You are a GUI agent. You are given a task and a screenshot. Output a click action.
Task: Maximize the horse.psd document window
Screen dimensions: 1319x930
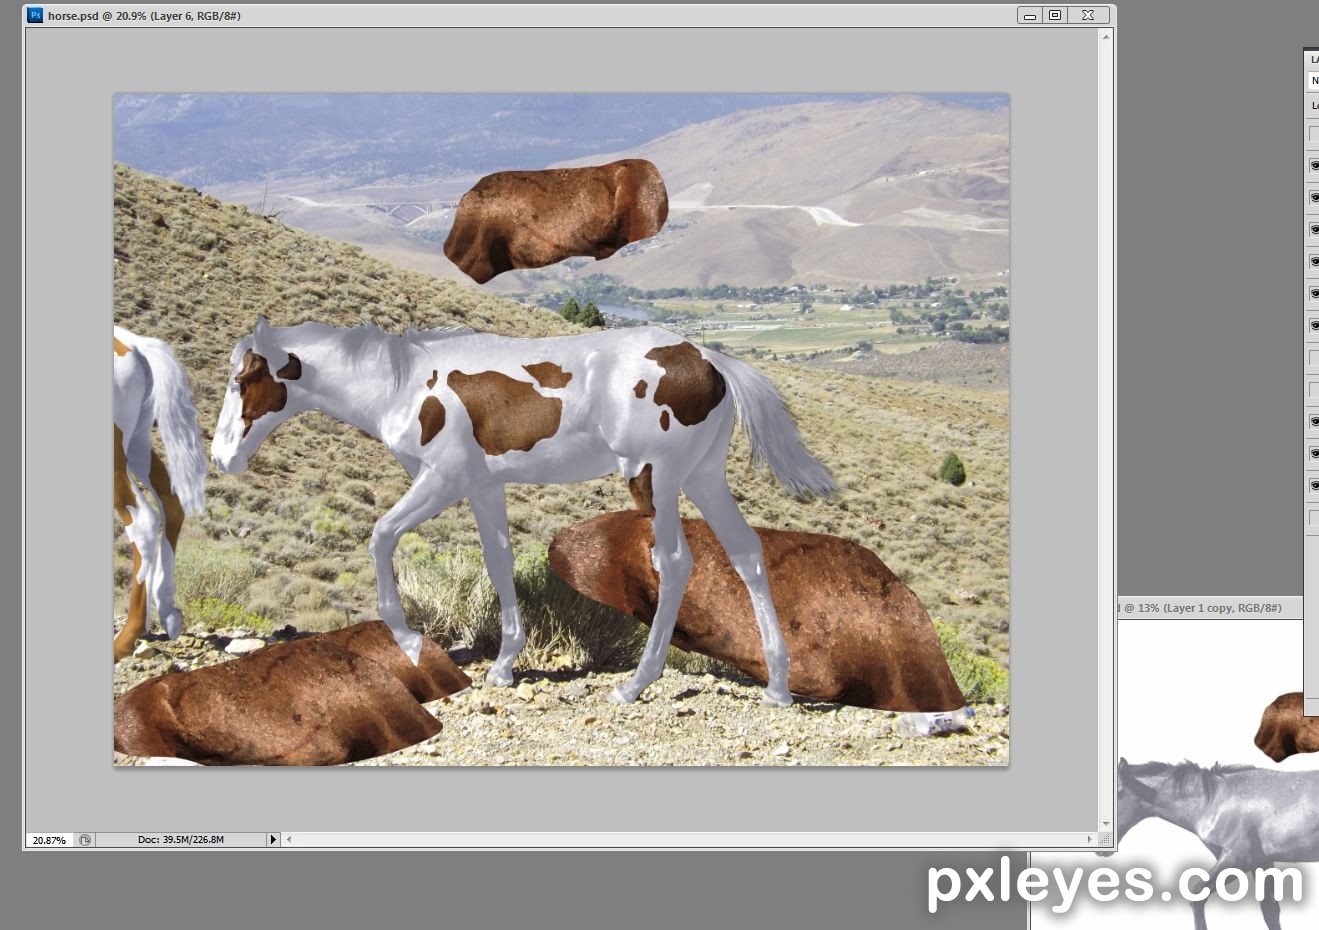pyautogui.click(x=1055, y=15)
